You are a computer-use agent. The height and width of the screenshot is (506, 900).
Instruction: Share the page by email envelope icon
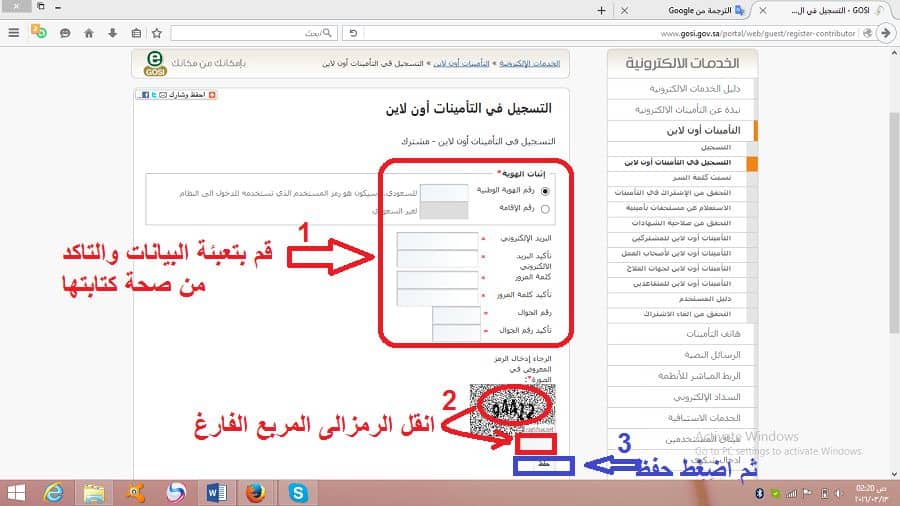click(163, 95)
